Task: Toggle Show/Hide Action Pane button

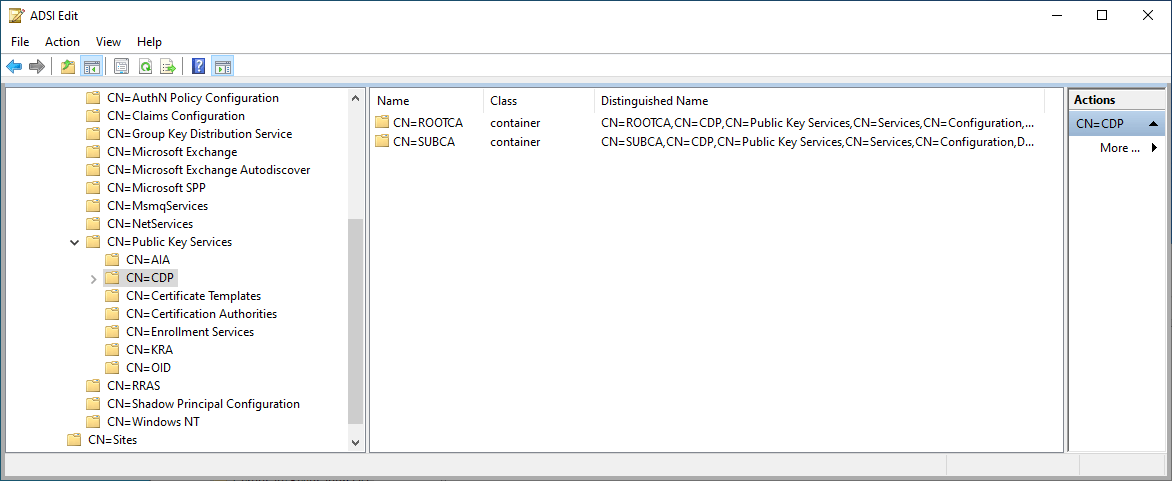Action: pyautogui.click(x=222, y=67)
